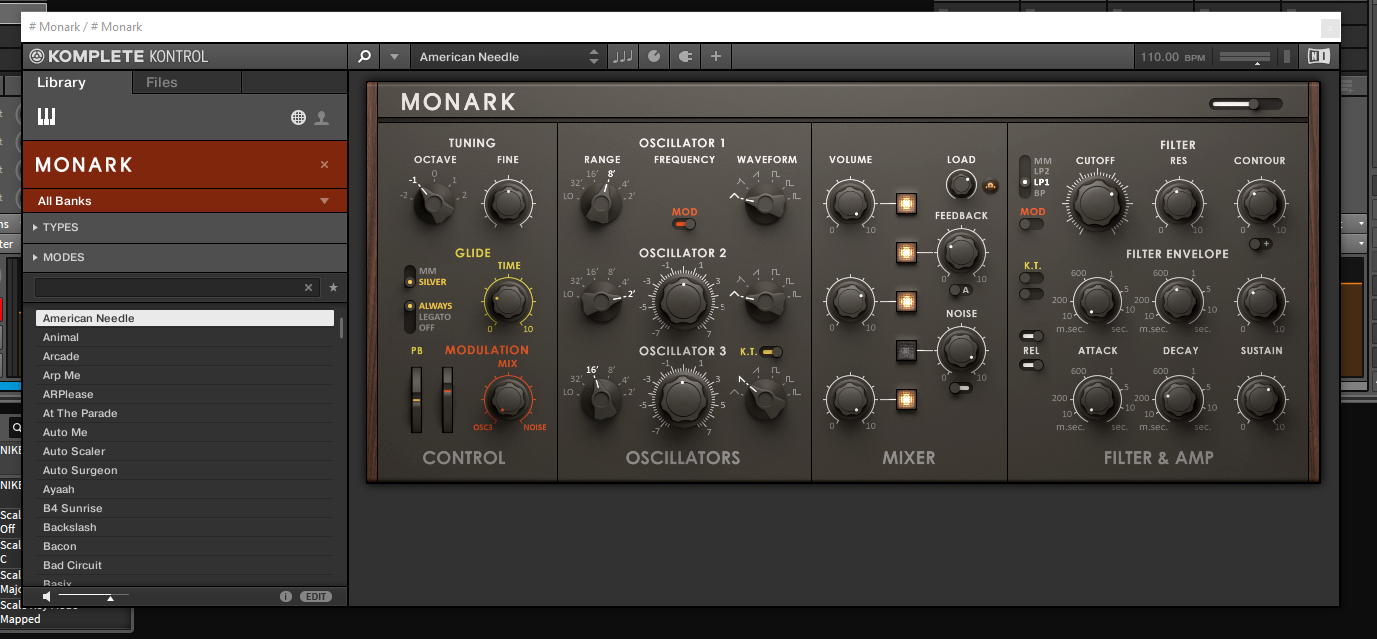The image size is (1377, 639).
Task: Select the Bad Circuit preset
Action: click(185, 565)
